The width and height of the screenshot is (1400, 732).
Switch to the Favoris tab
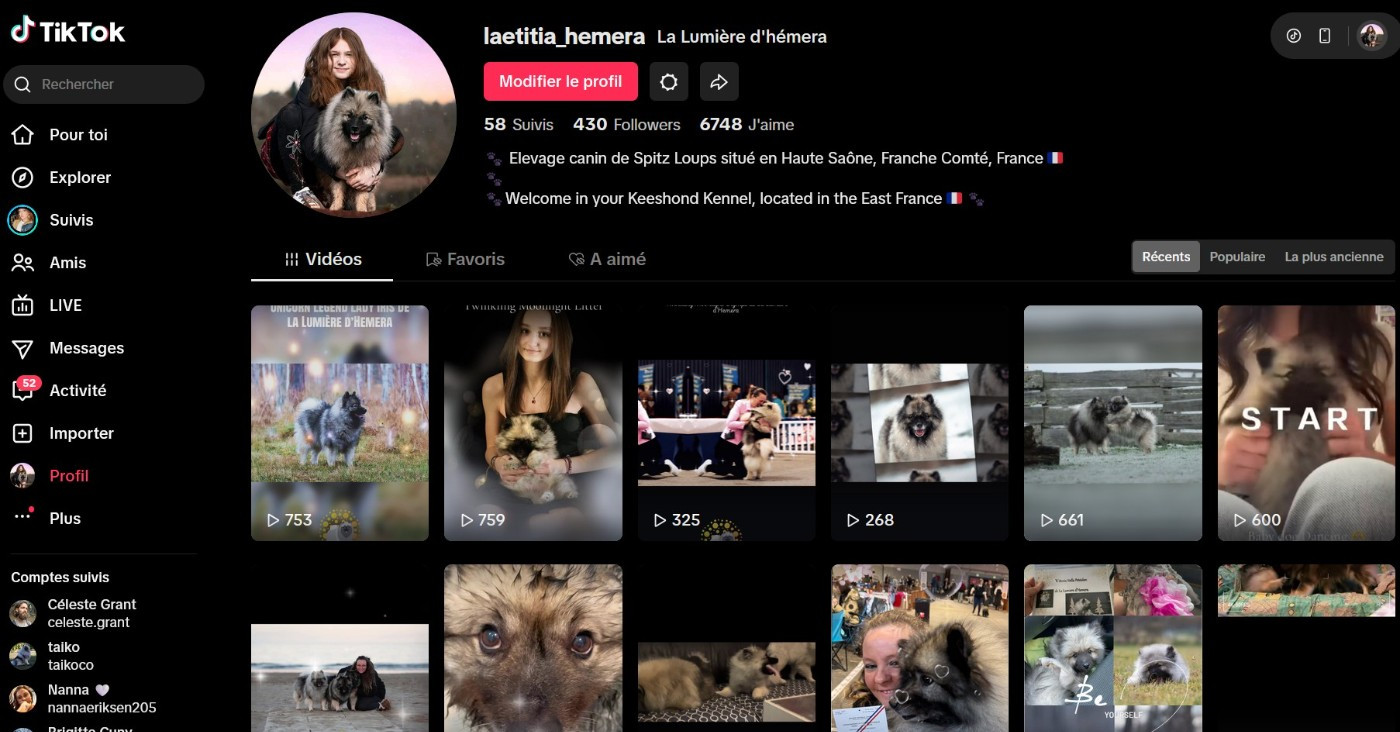465,259
